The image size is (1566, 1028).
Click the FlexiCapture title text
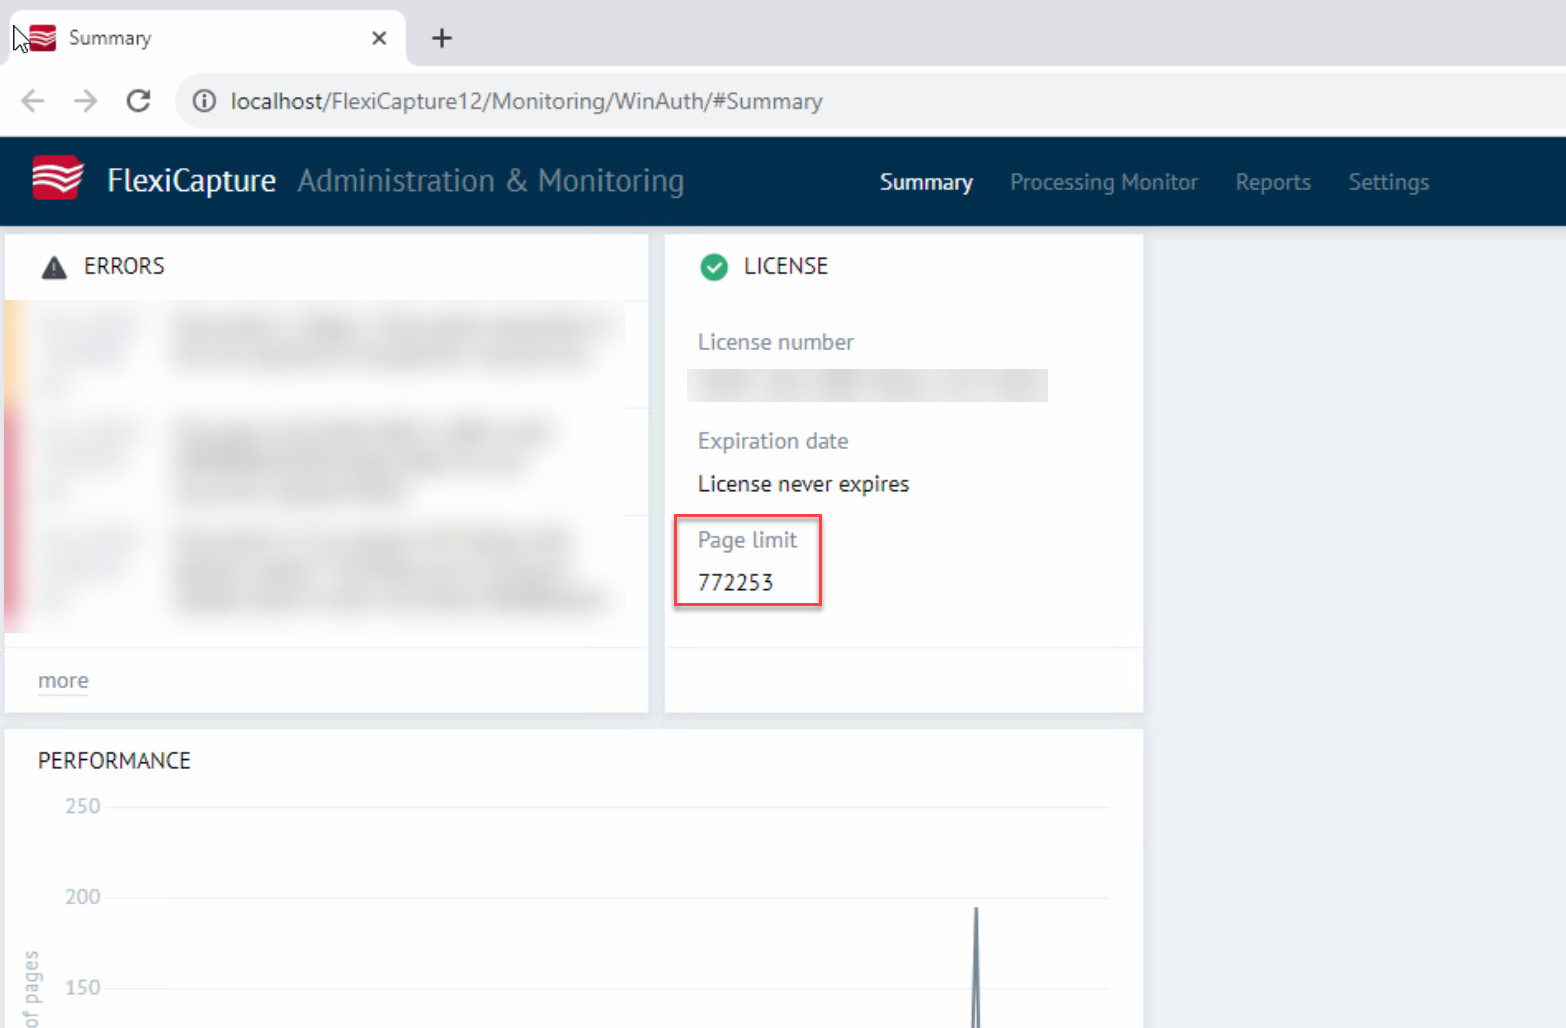(x=191, y=181)
